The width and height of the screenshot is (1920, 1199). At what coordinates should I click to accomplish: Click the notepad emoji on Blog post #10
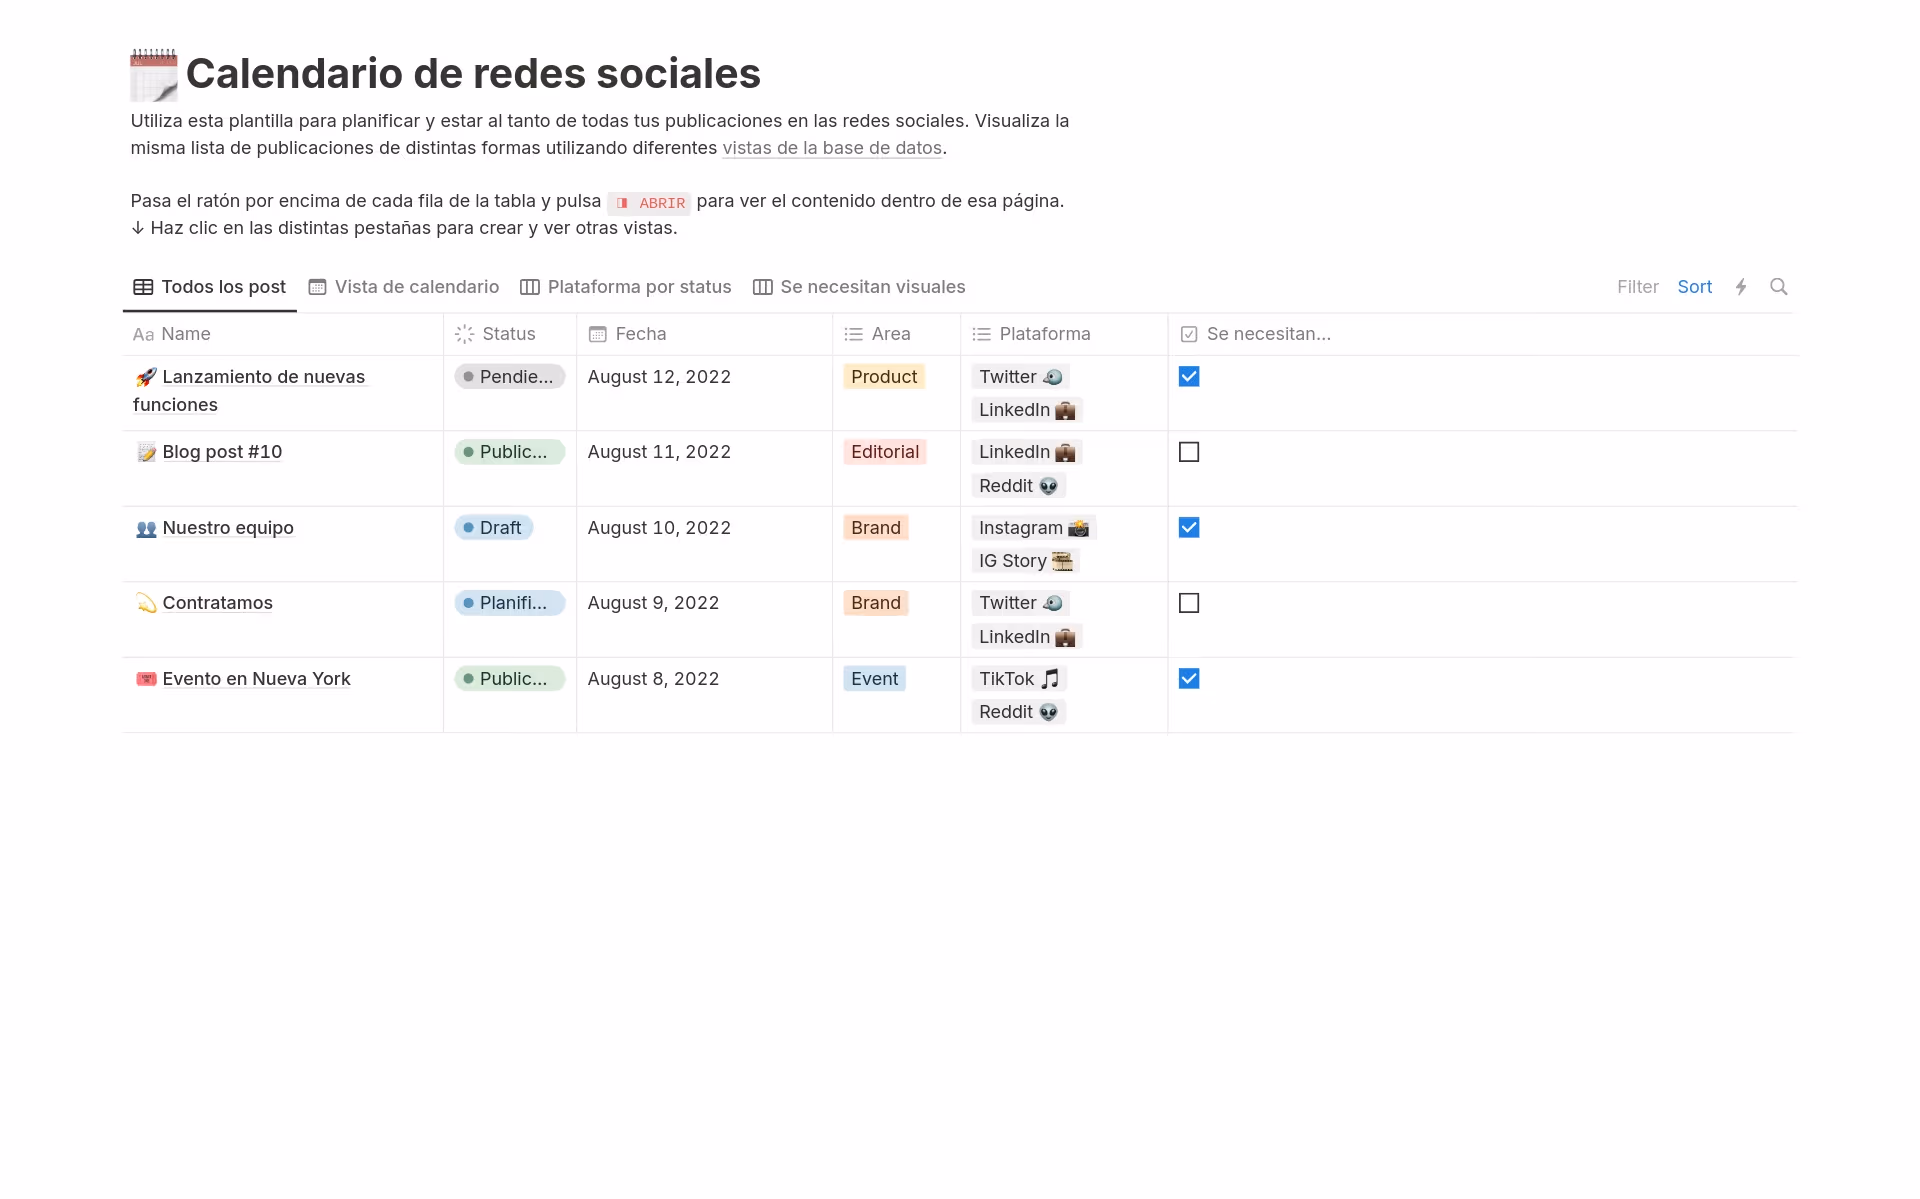tap(146, 452)
